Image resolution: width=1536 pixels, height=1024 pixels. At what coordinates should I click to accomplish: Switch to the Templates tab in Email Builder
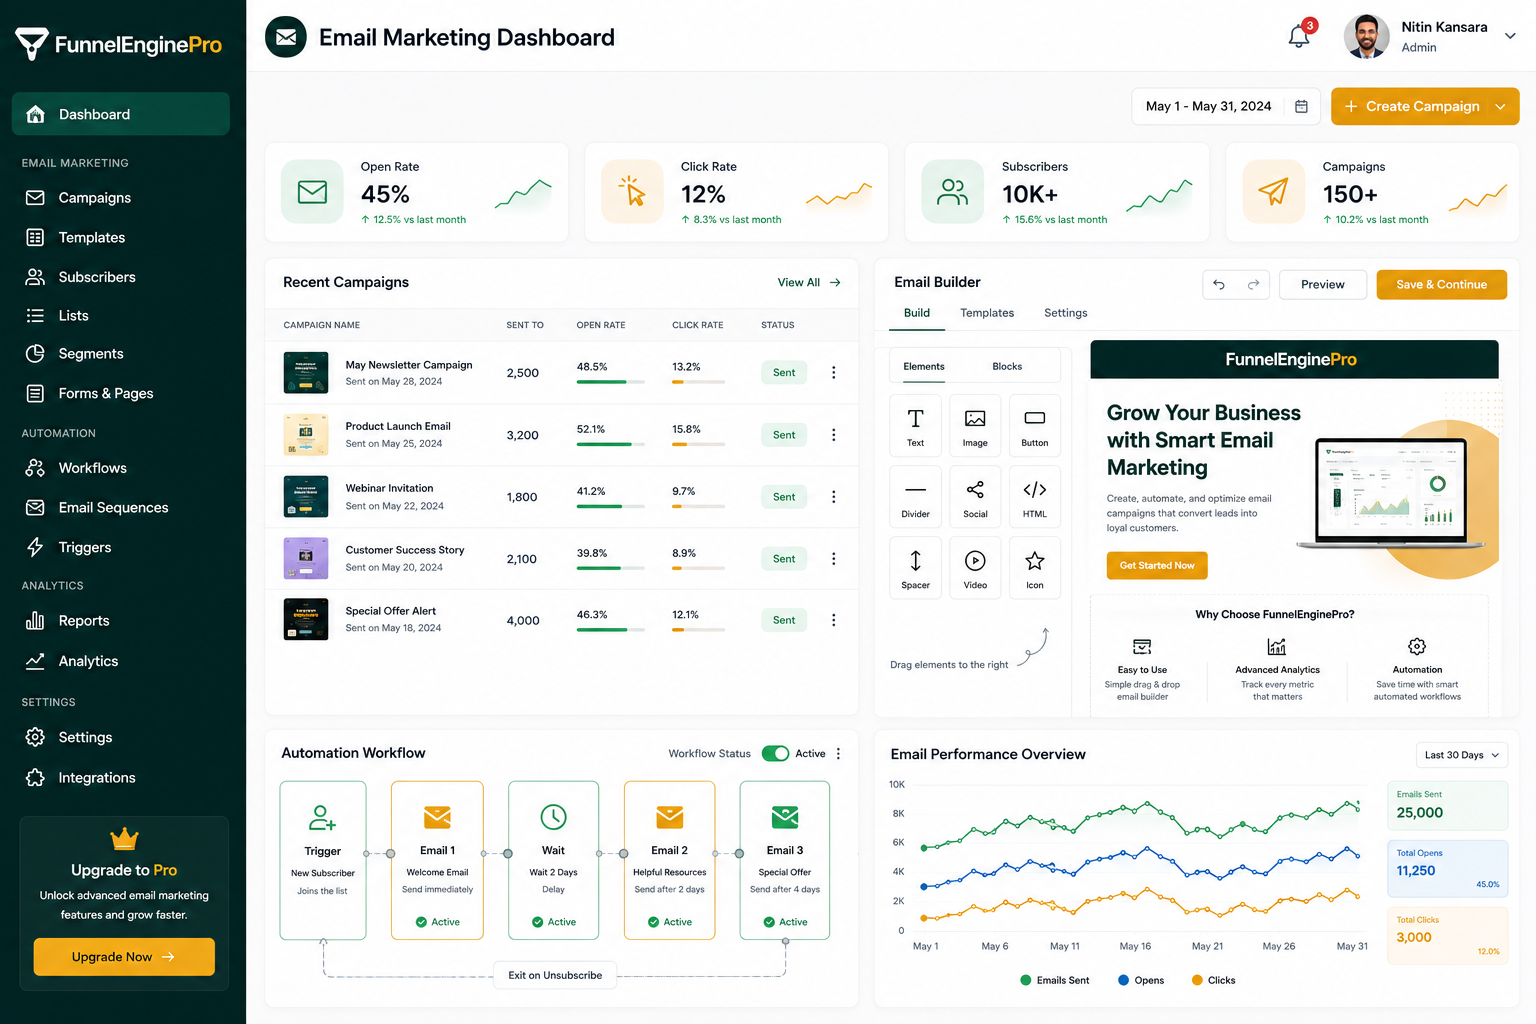coord(987,313)
